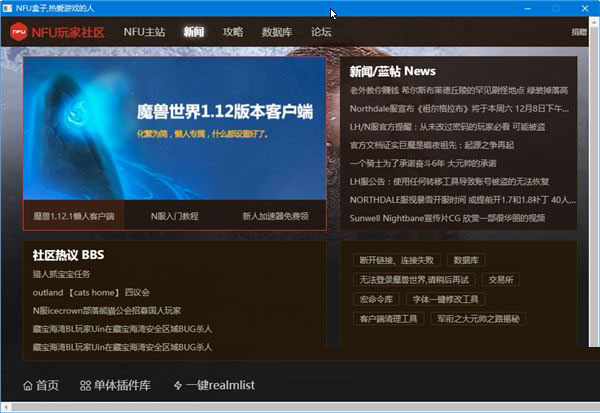Open the NFU主站 navigation item
This screenshot has width=600, height=413.
tap(144, 32)
